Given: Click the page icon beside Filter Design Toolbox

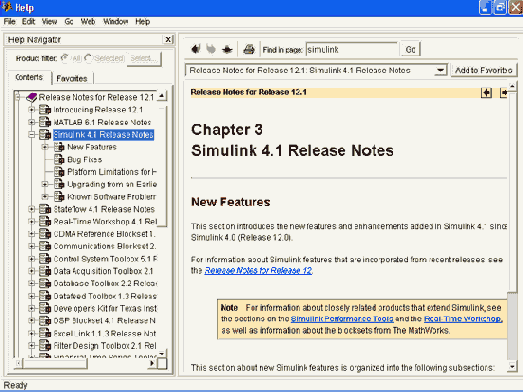Looking at the screenshot, I should tap(45, 345).
